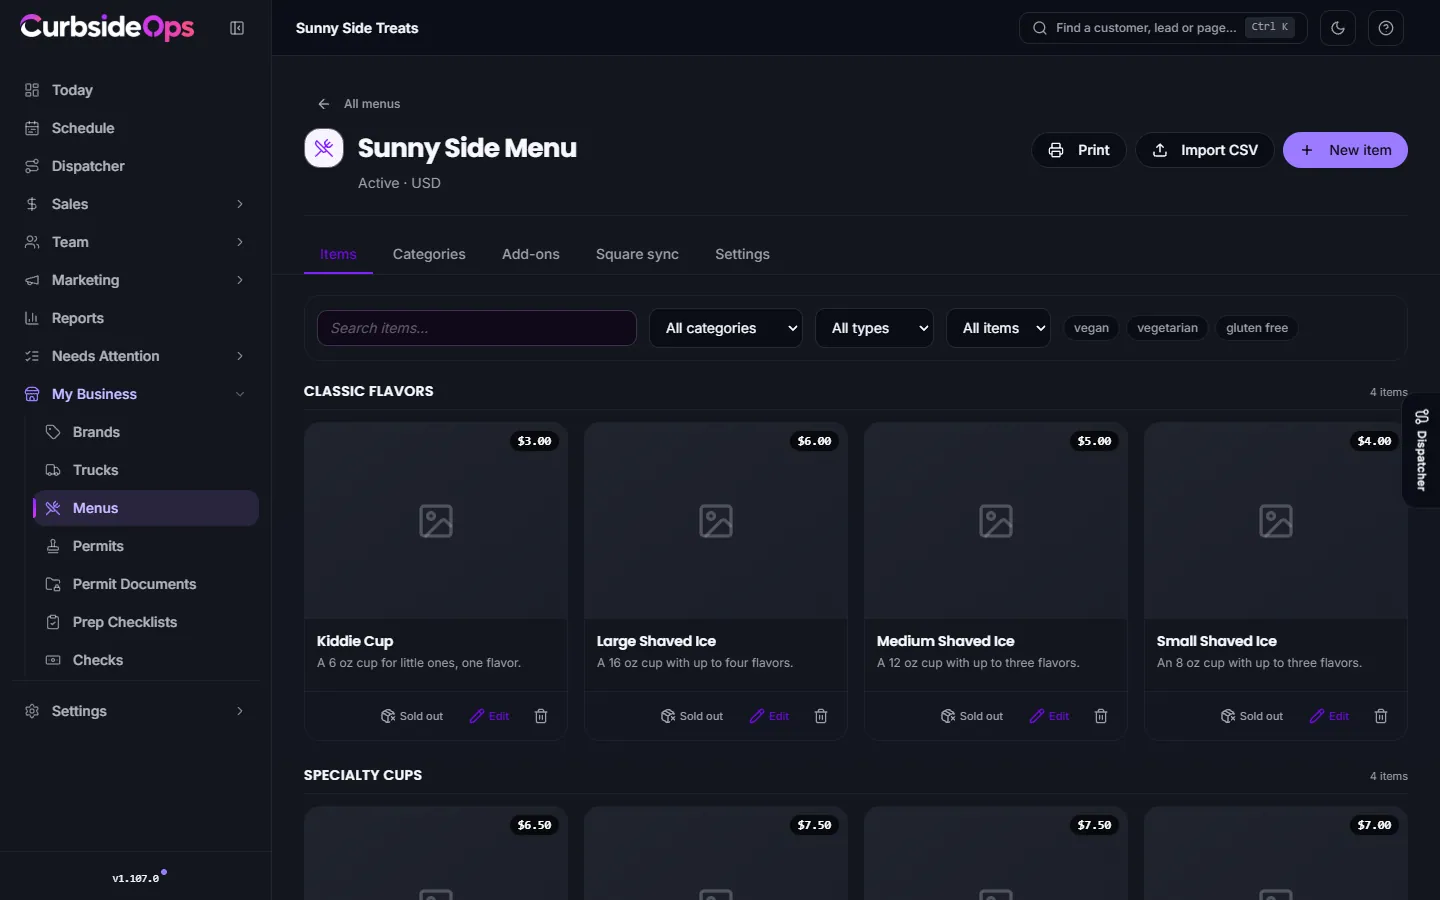This screenshot has width=1440, height=900.
Task: Click the CurbsideOps logo
Action: tap(107, 27)
